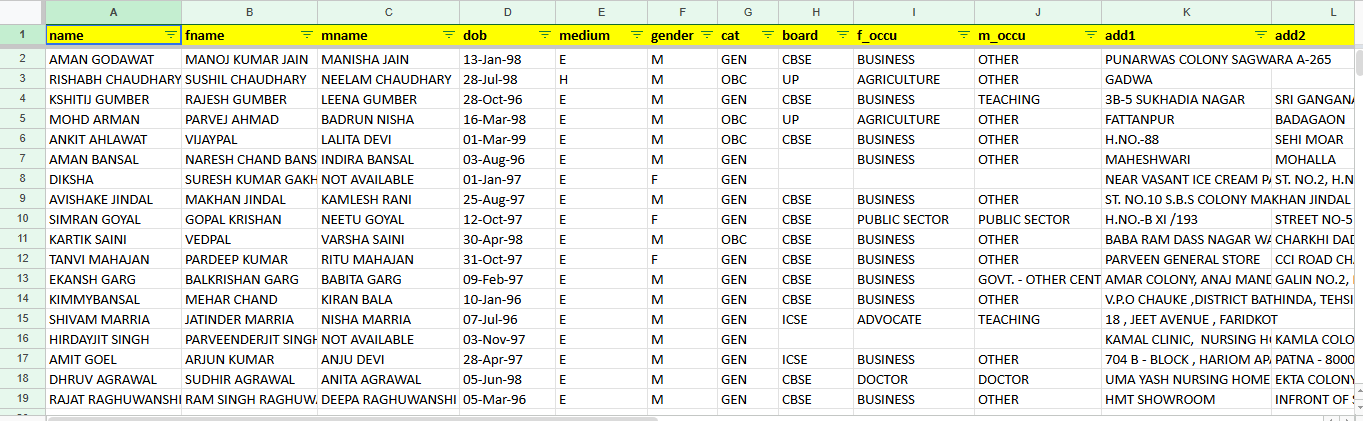Select row 10 header
The image size is (1363, 421).
click(x=22, y=219)
